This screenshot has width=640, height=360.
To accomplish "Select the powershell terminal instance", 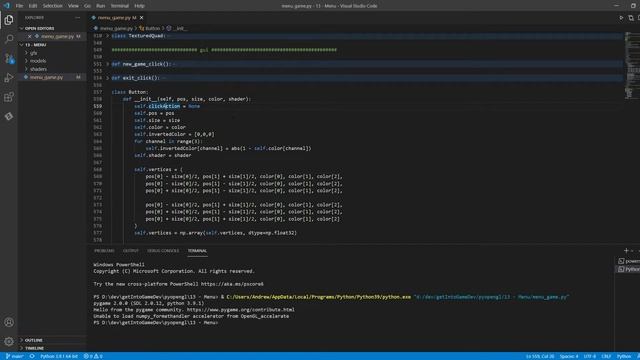I will click(628, 261).
